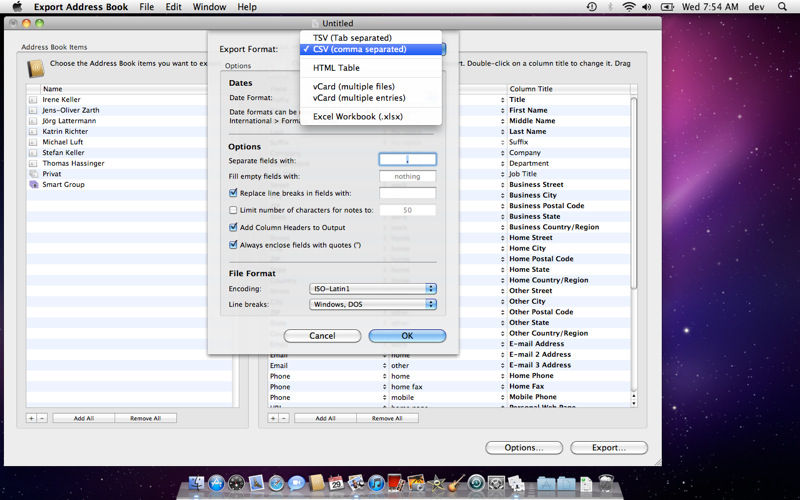Screen dimensions: 800x500
Task: Confirm options with OK button
Action: coord(407,336)
